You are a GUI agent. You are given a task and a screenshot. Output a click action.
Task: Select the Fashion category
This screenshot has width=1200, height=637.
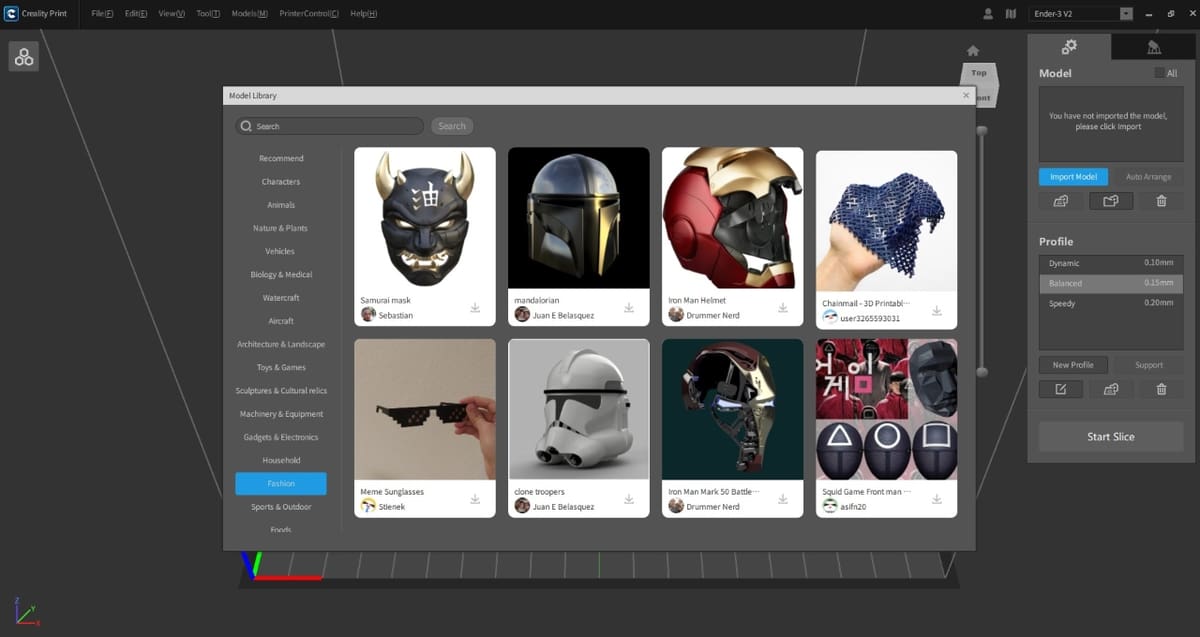(x=281, y=484)
